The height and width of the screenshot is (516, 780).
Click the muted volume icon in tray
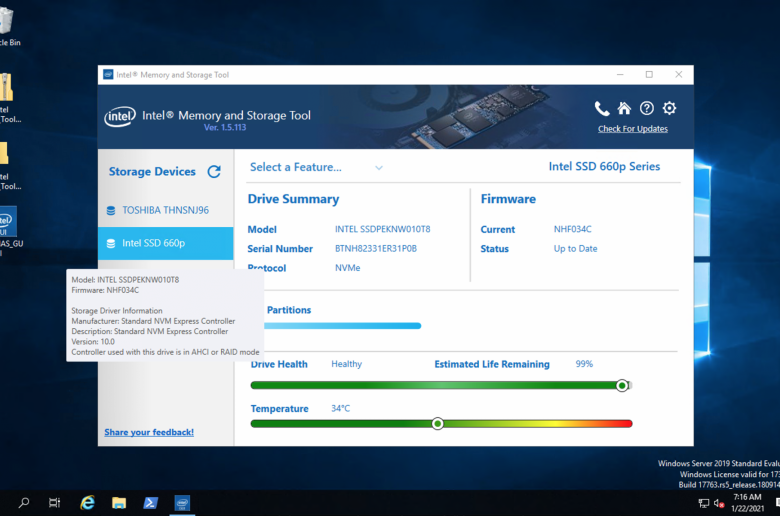(x=719, y=504)
